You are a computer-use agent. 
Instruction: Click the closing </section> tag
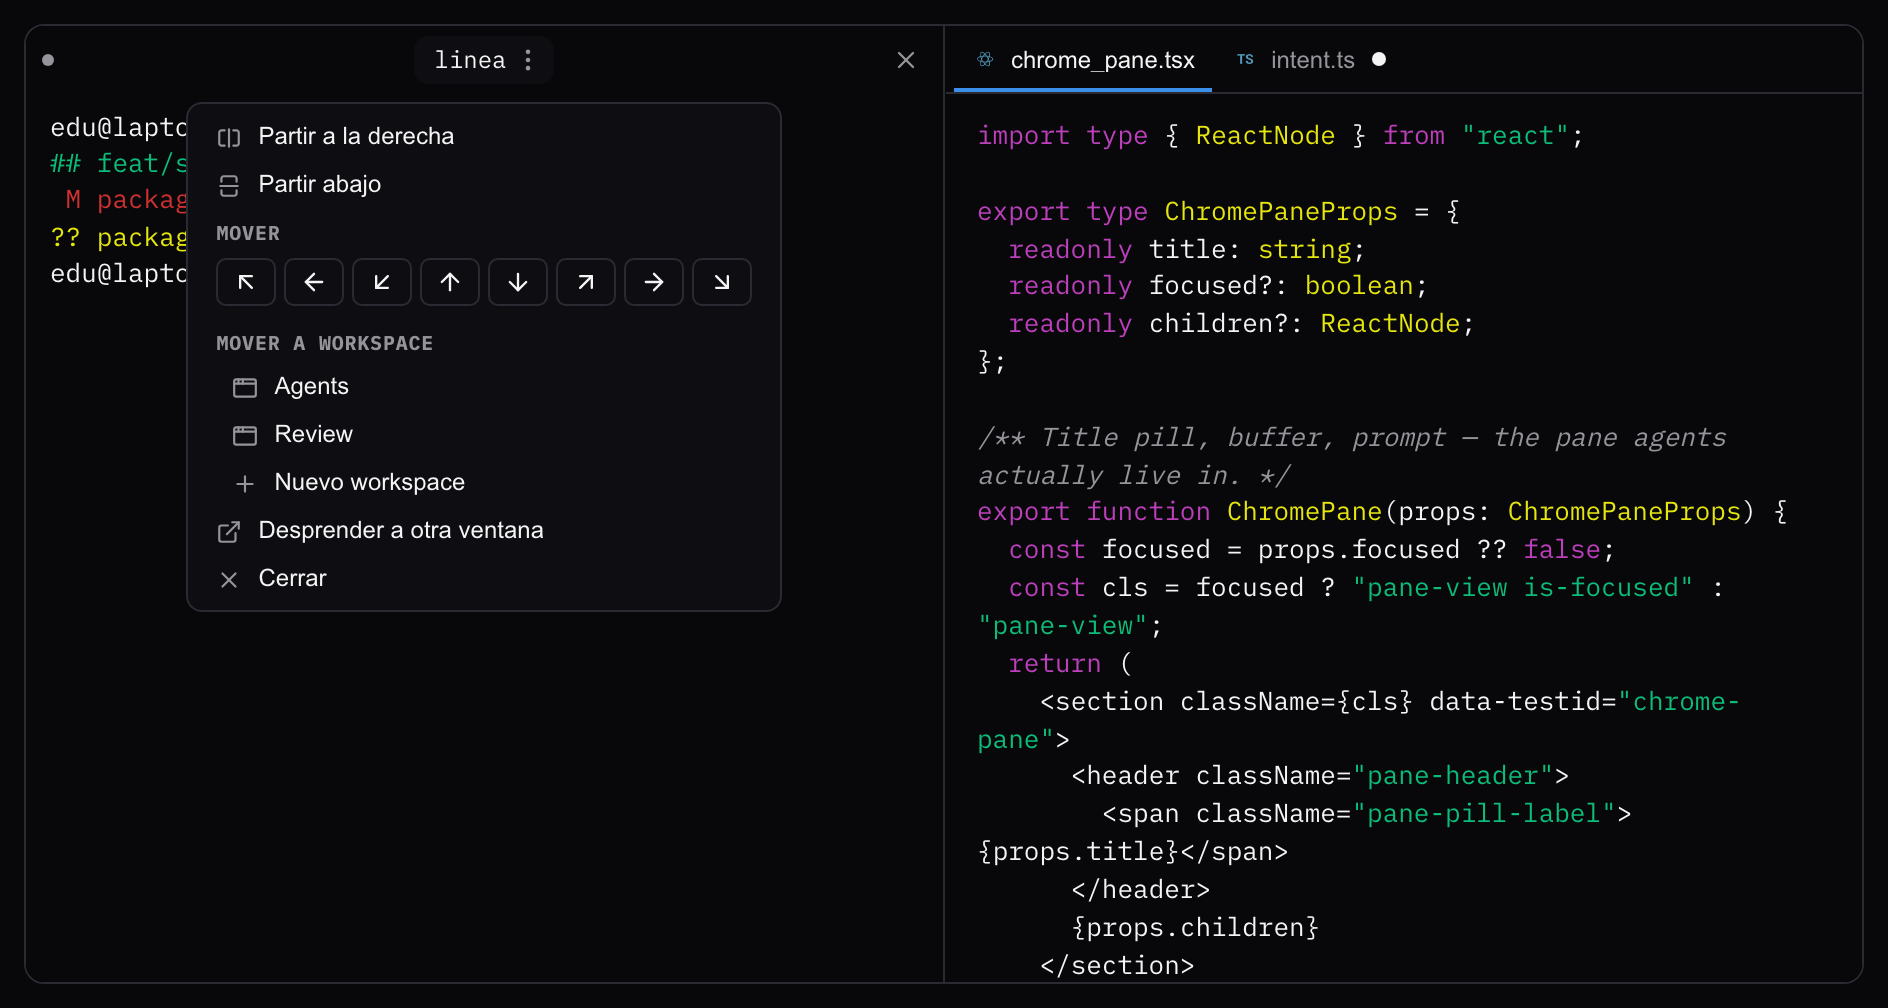point(1117,966)
